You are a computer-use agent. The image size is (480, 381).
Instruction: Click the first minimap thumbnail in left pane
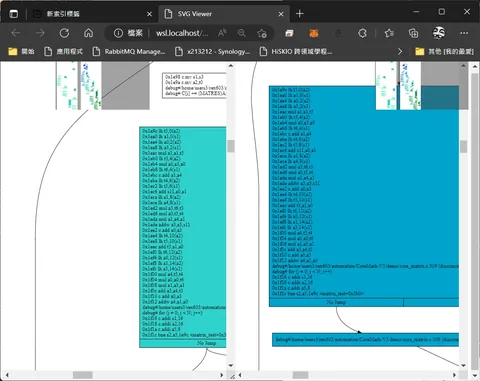[67, 85]
